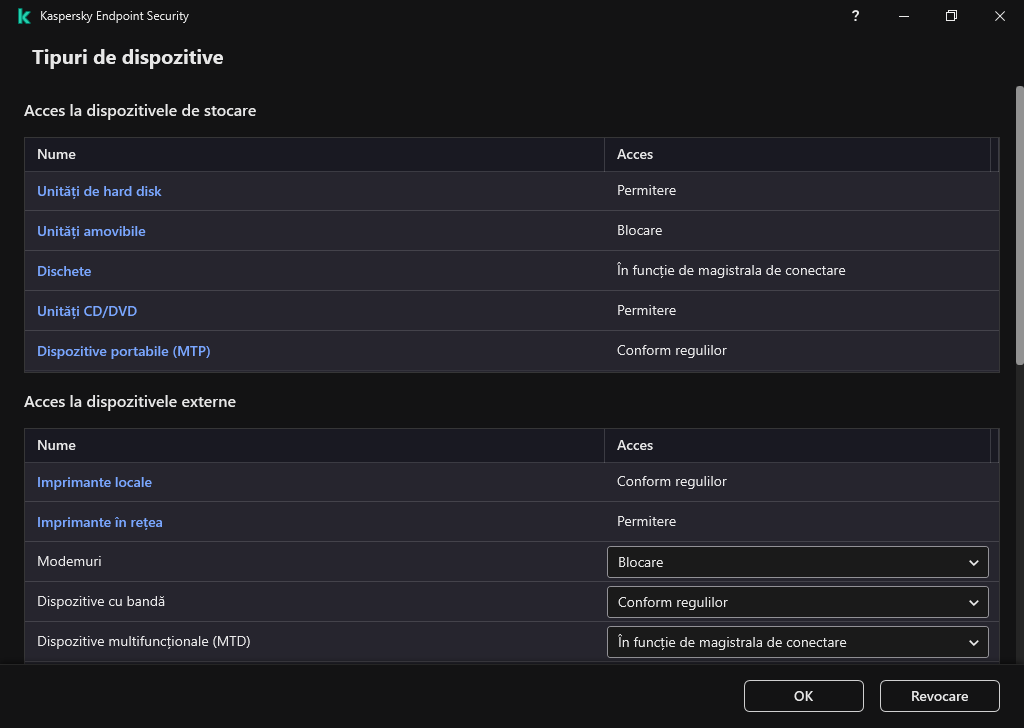Open Unități de hard disk link

tap(99, 191)
